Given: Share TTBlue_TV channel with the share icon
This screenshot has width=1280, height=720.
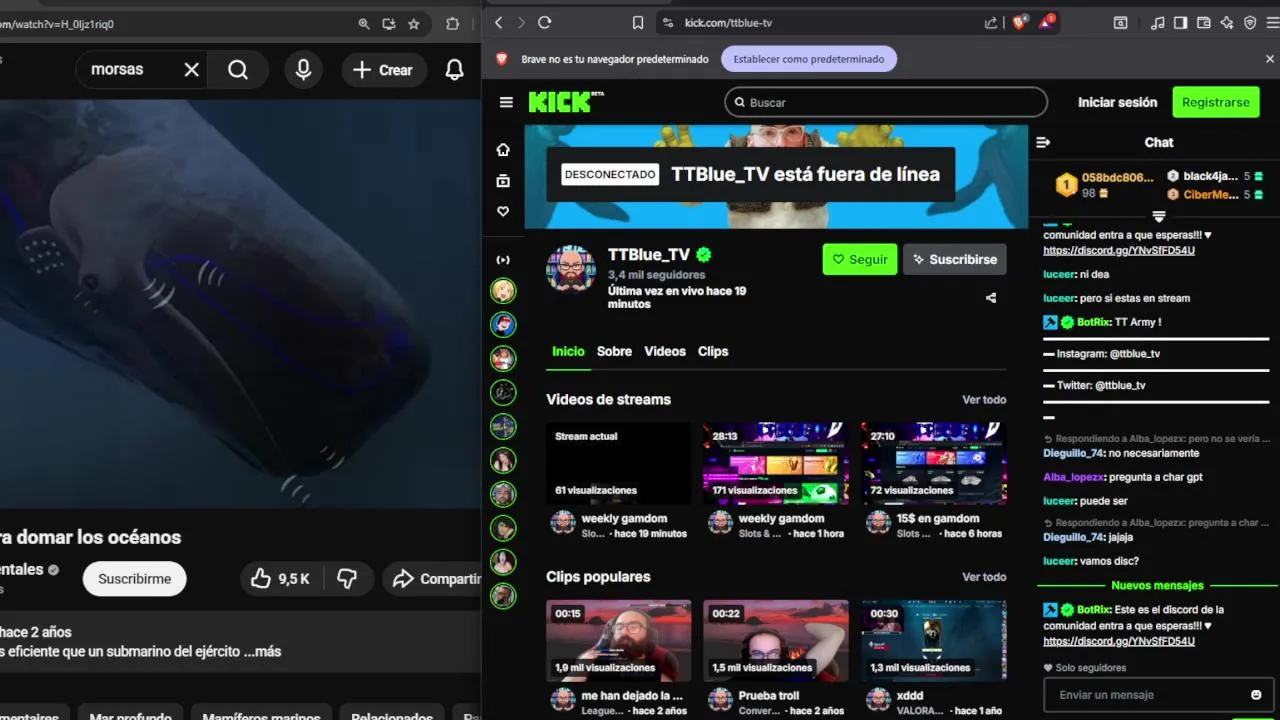Looking at the screenshot, I should 991,298.
